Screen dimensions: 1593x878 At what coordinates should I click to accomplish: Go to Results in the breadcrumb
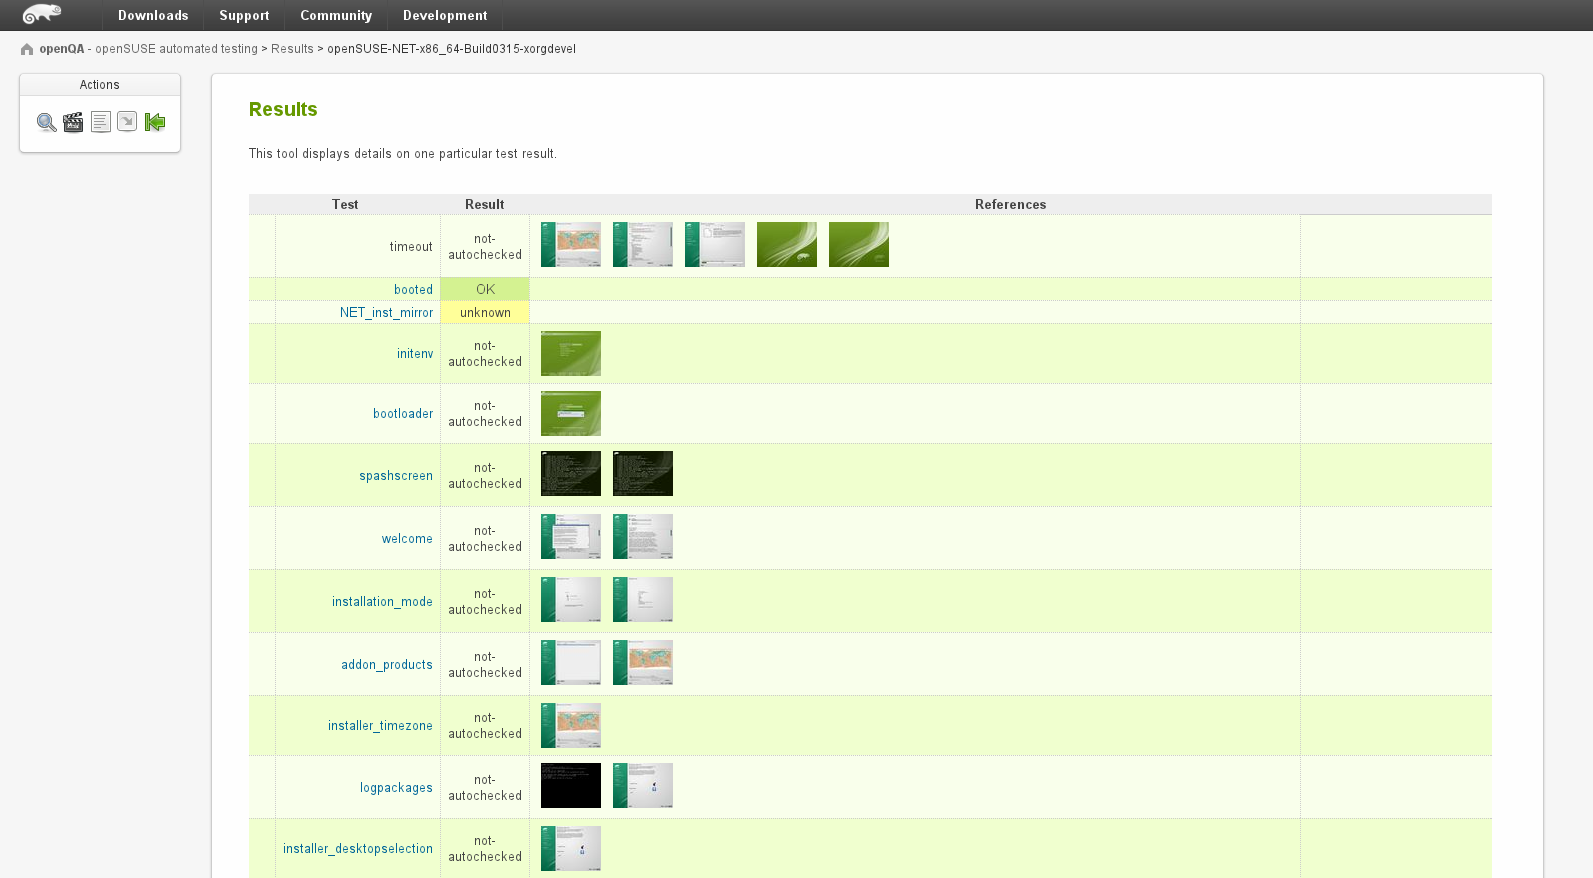pyautogui.click(x=292, y=49)
